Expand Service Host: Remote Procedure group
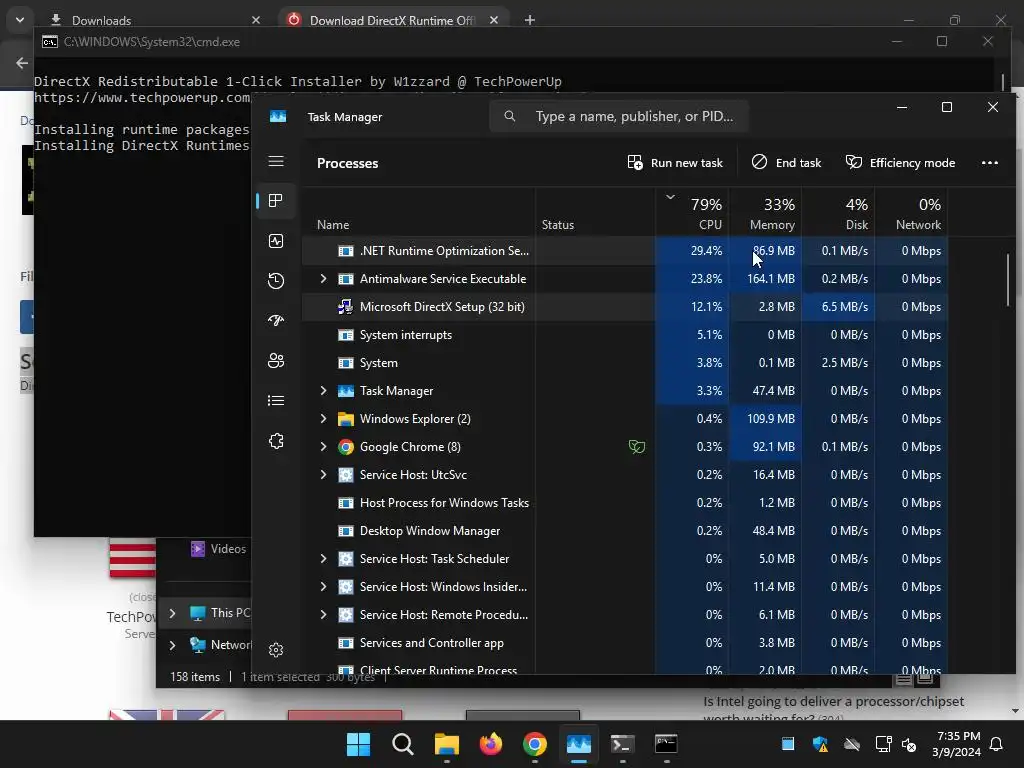The image size is (1024, 768). click(323, 615)
